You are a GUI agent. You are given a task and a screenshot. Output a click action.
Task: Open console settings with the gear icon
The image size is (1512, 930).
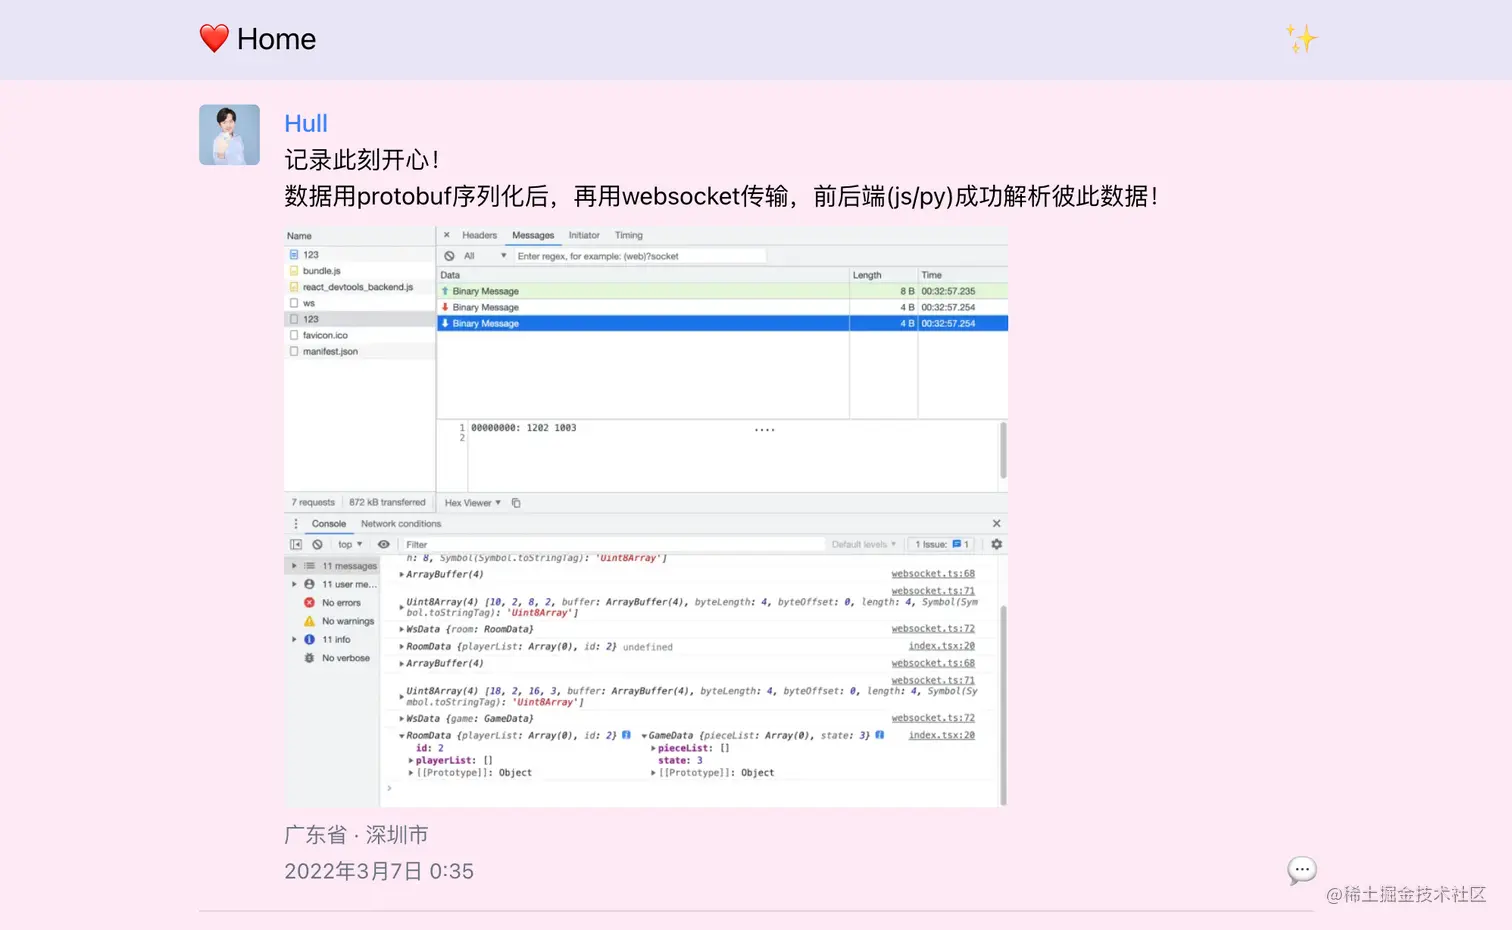pos(996,545)
